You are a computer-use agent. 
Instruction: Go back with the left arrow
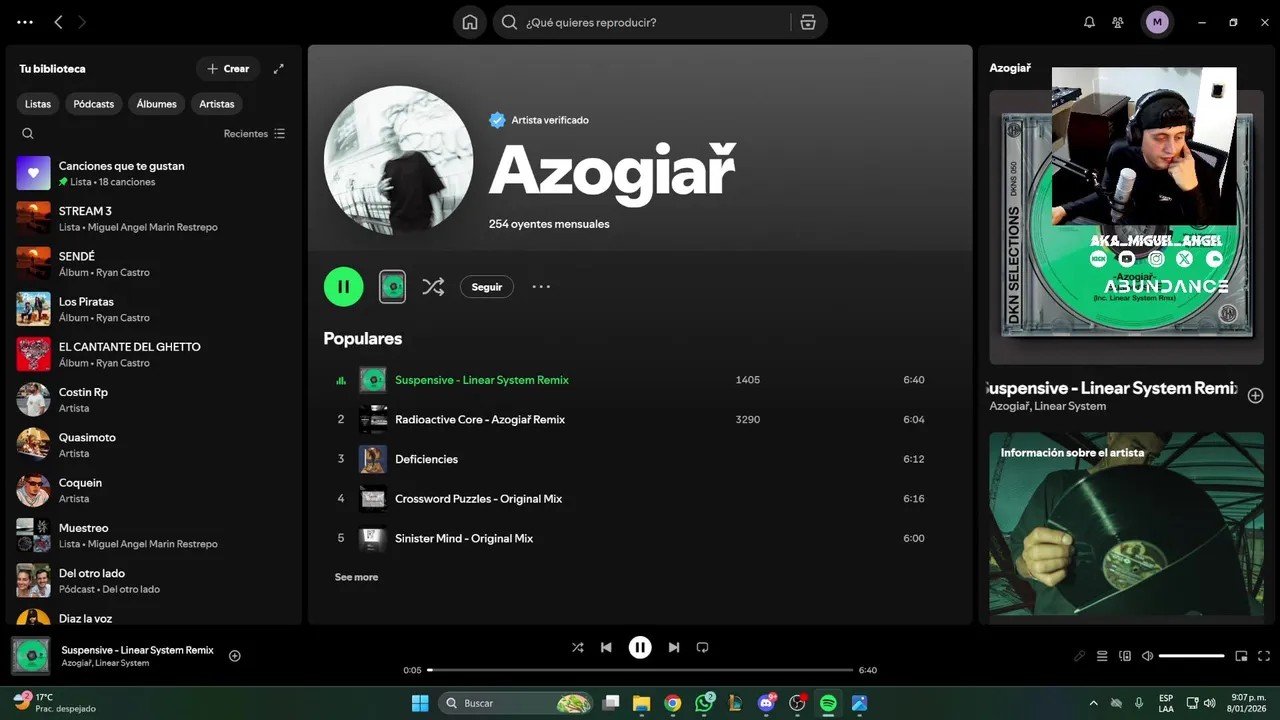(58, 22)
